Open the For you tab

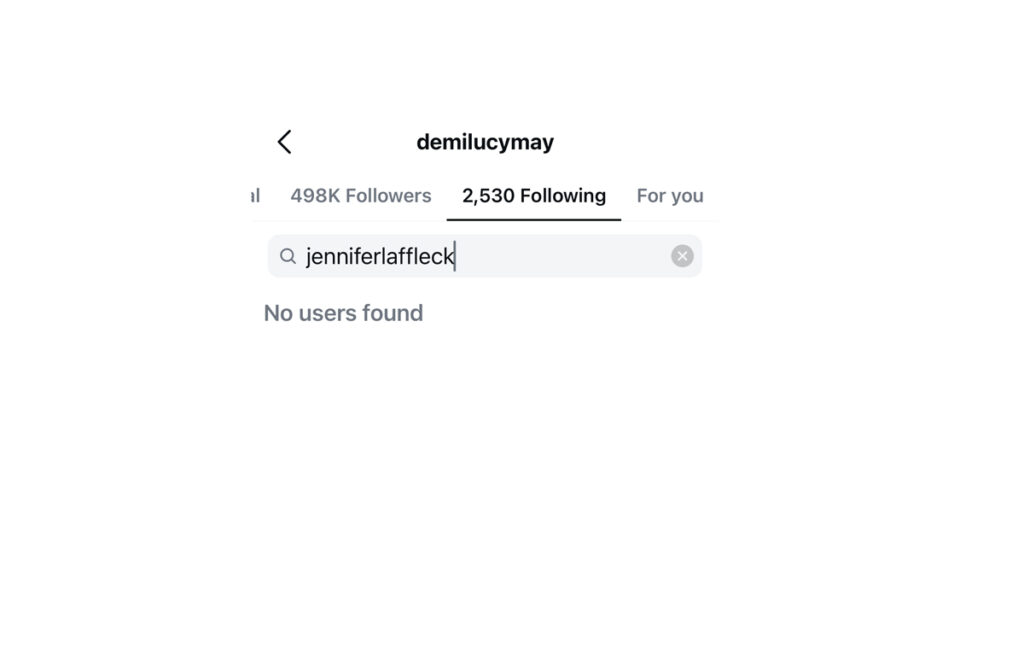coord(670,196)
